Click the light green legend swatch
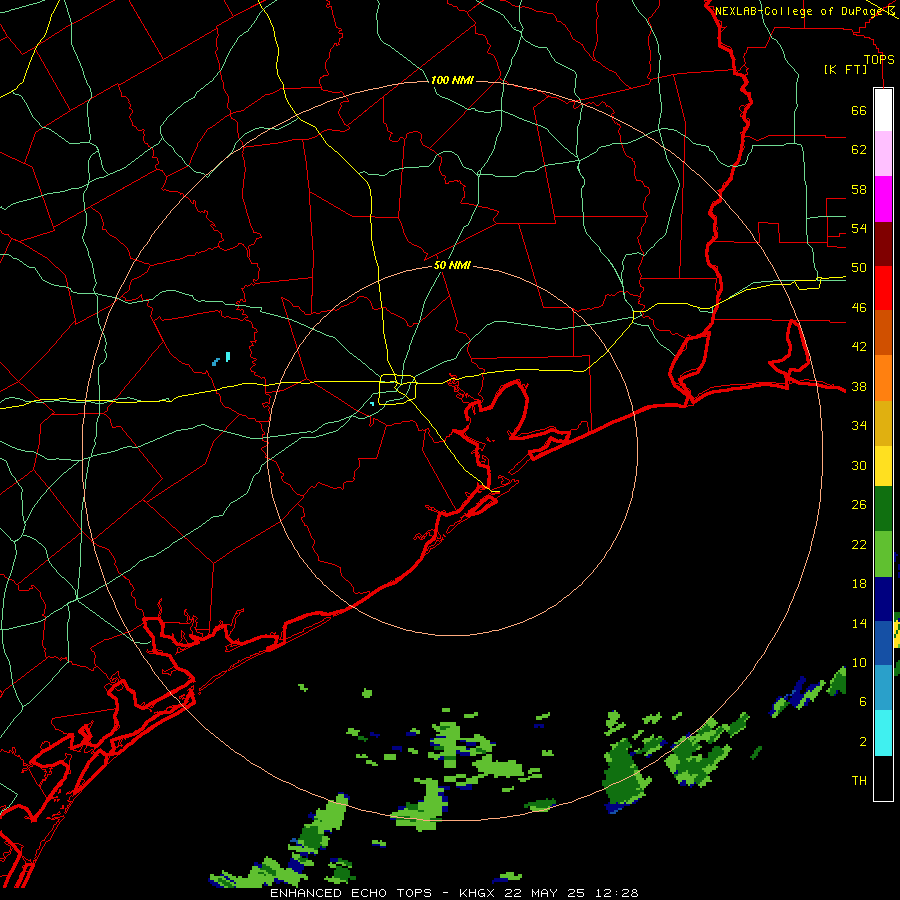Screen dimensions: 900x900 [x=883, y=554]
